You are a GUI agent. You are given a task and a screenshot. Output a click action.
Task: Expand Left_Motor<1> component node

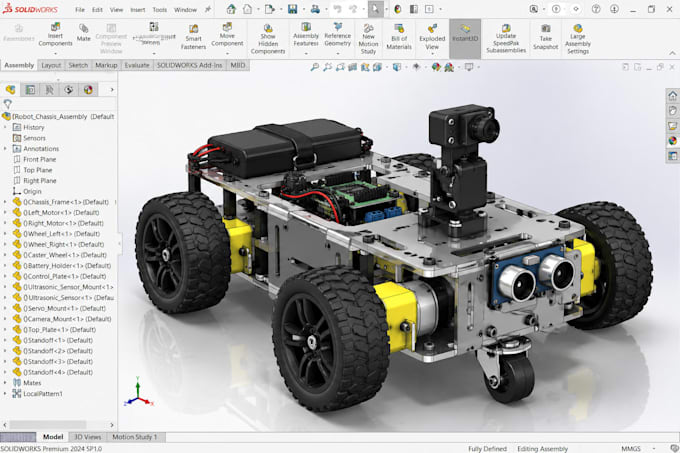tap(5, 212)
